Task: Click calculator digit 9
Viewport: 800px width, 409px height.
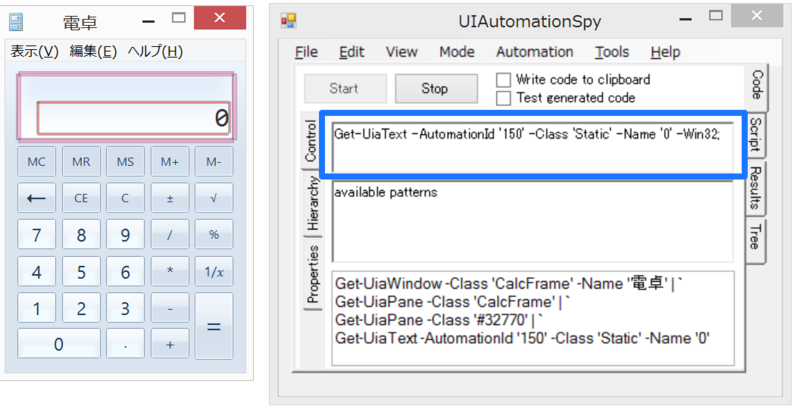Action: pos(126,235)
